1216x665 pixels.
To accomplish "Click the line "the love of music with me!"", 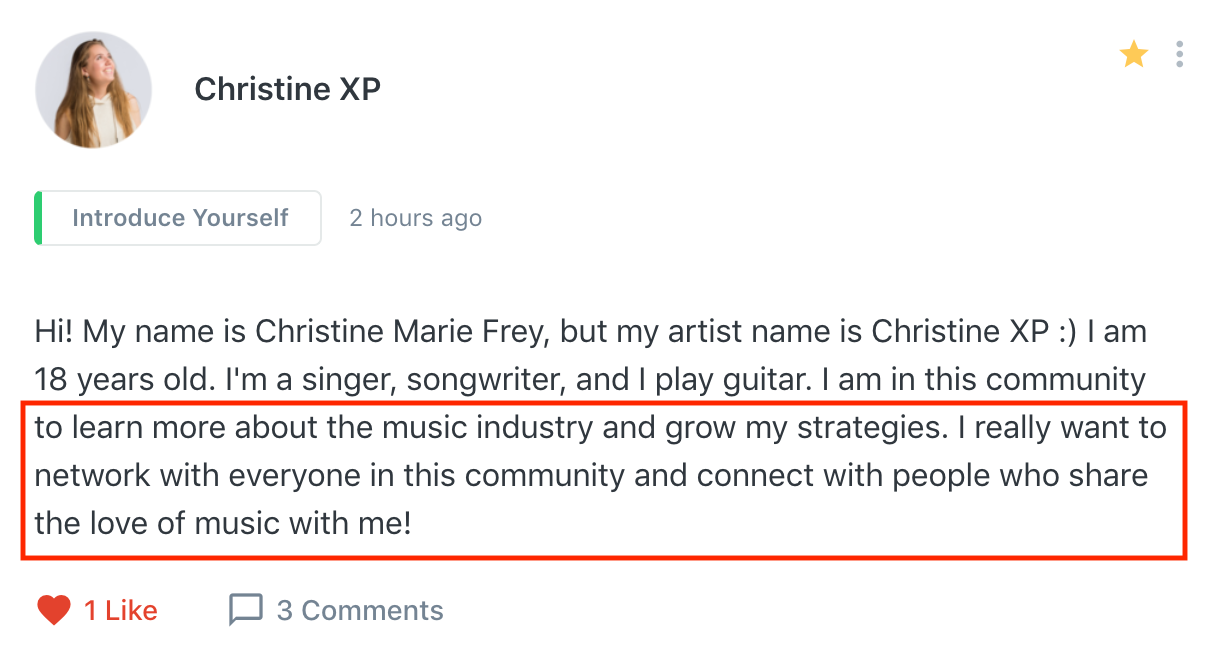I will pos(222,522).
